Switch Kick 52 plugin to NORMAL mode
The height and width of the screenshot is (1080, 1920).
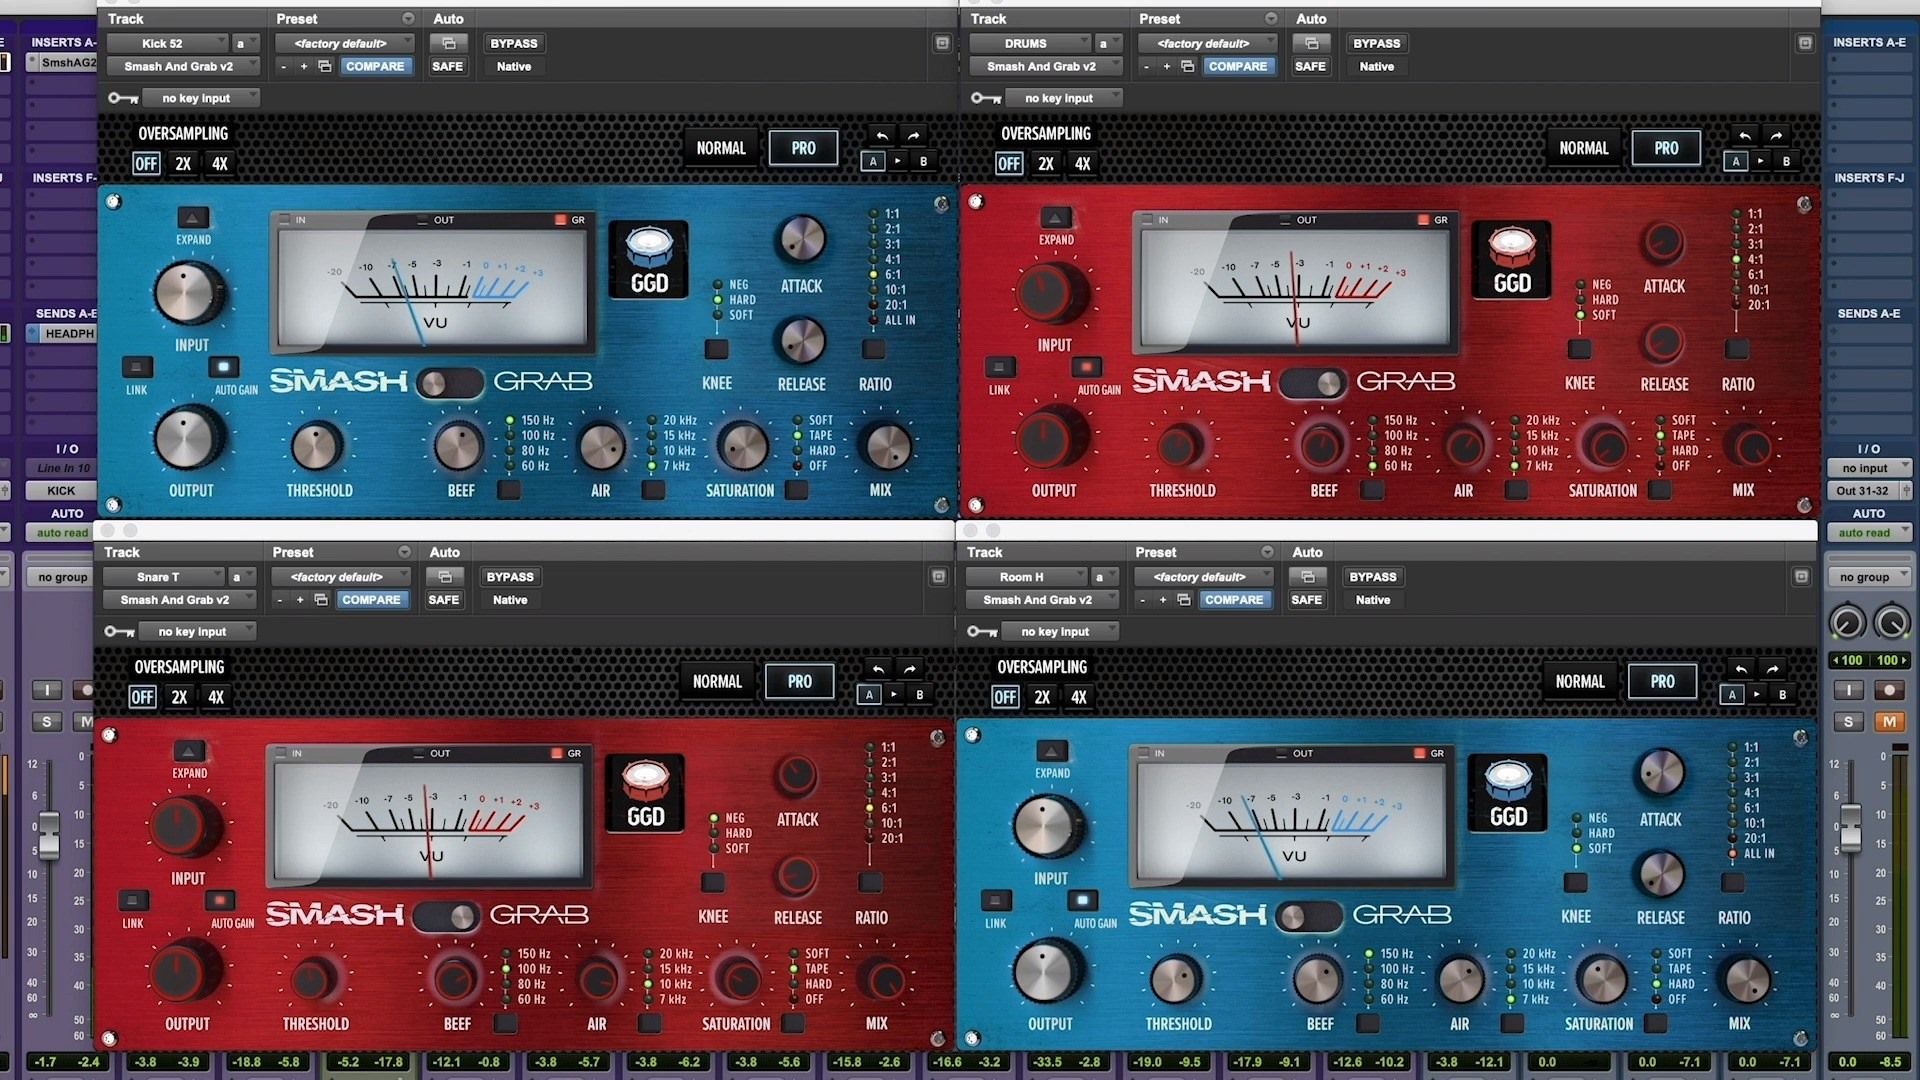(721, 148)
